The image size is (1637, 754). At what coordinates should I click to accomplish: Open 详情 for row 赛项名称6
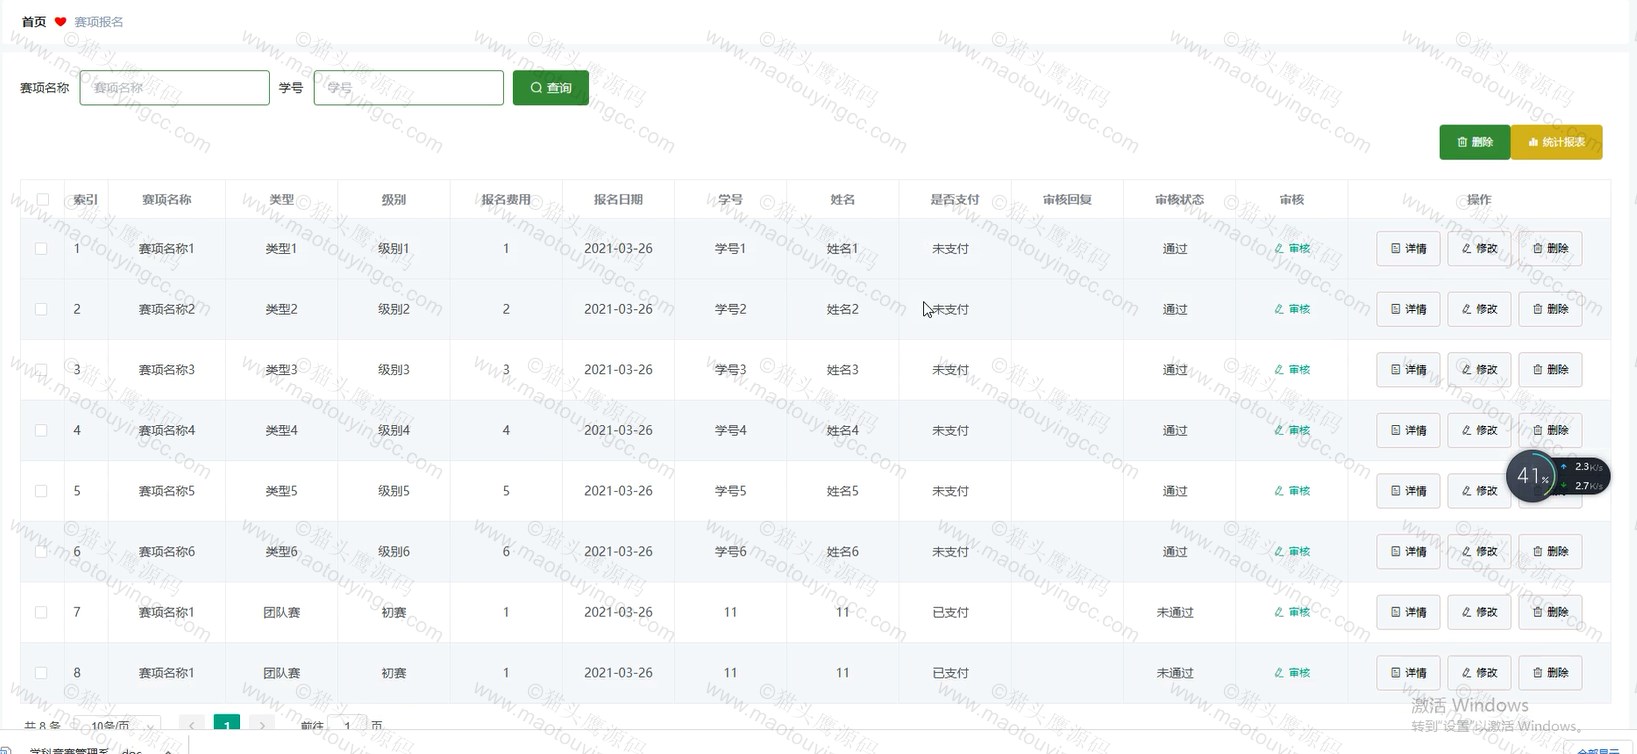[x=1408, y=552]
